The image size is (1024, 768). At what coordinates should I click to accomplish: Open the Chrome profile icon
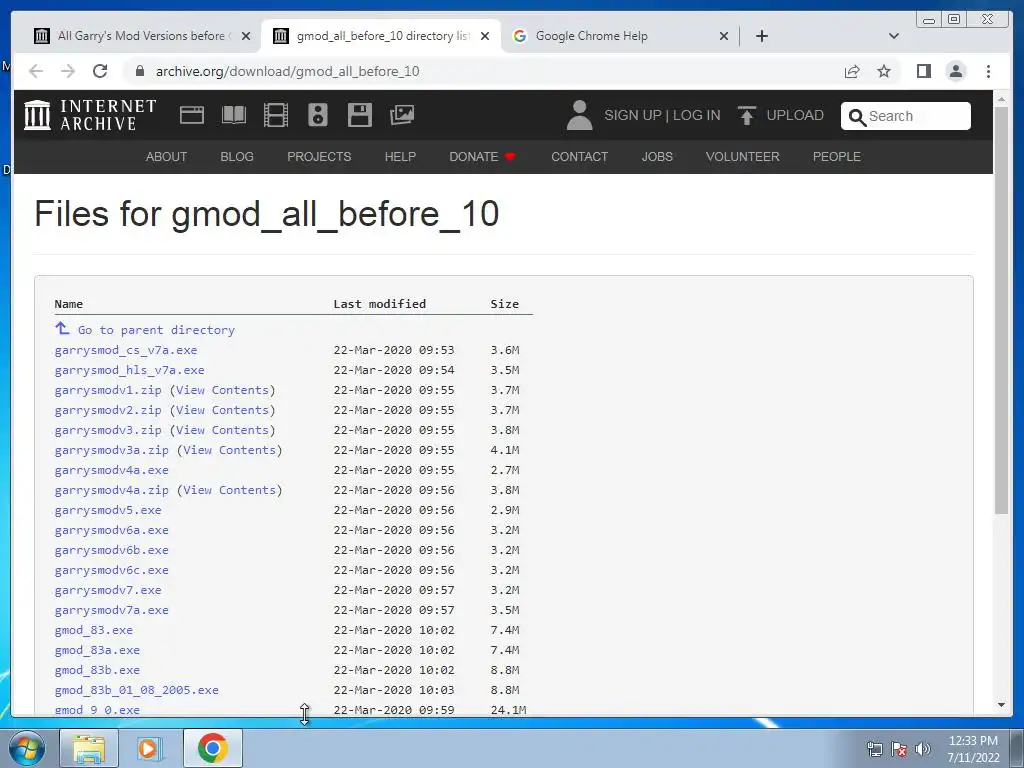point(956,71)
